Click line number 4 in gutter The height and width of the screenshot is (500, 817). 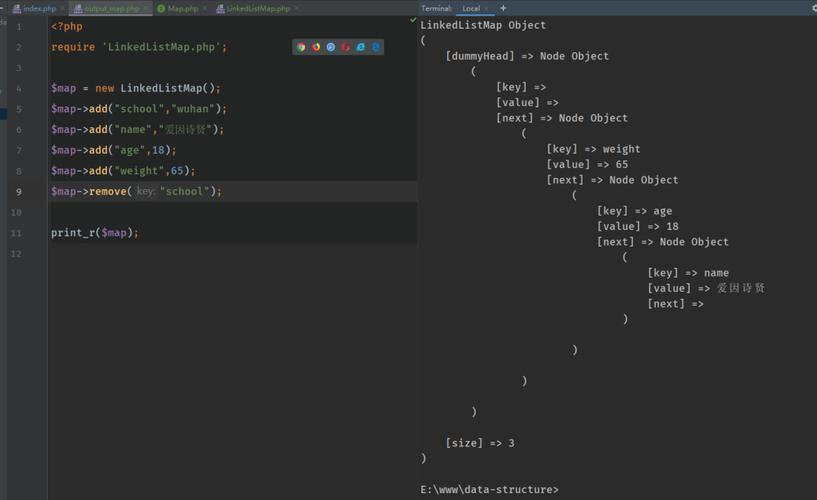(19, 89)
